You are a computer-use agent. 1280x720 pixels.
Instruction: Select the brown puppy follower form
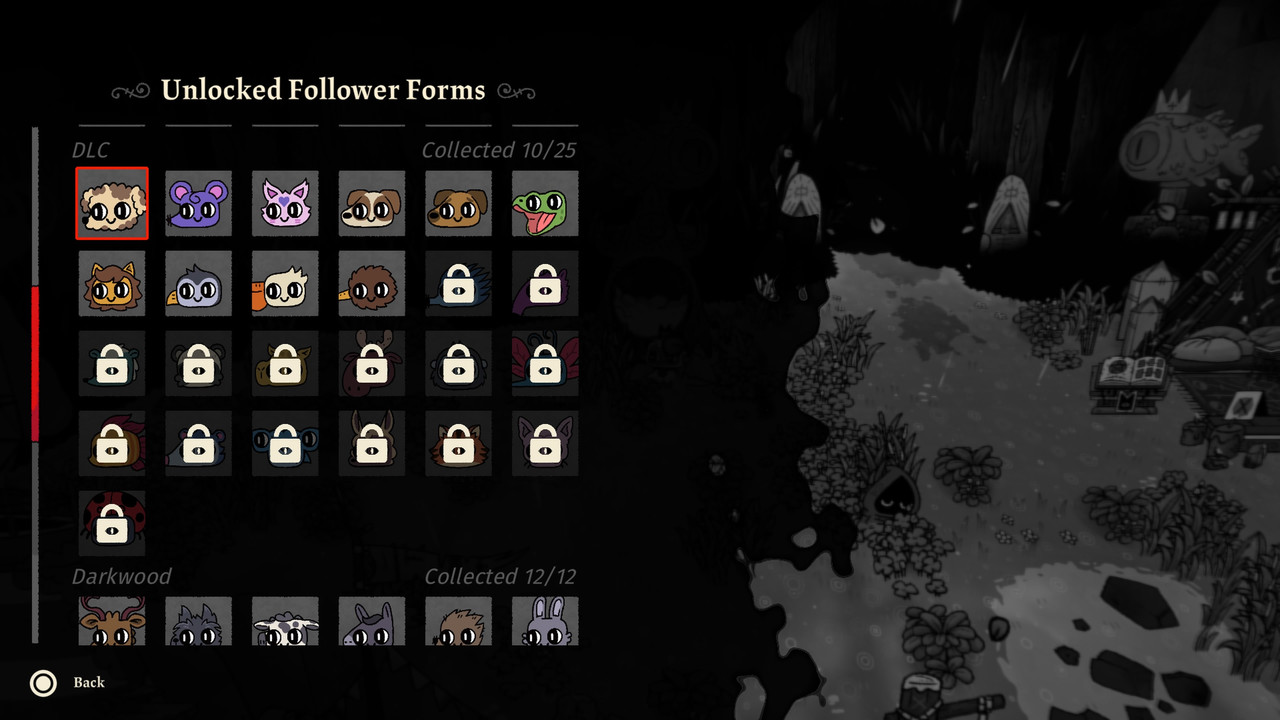click(x=458, y=203)
